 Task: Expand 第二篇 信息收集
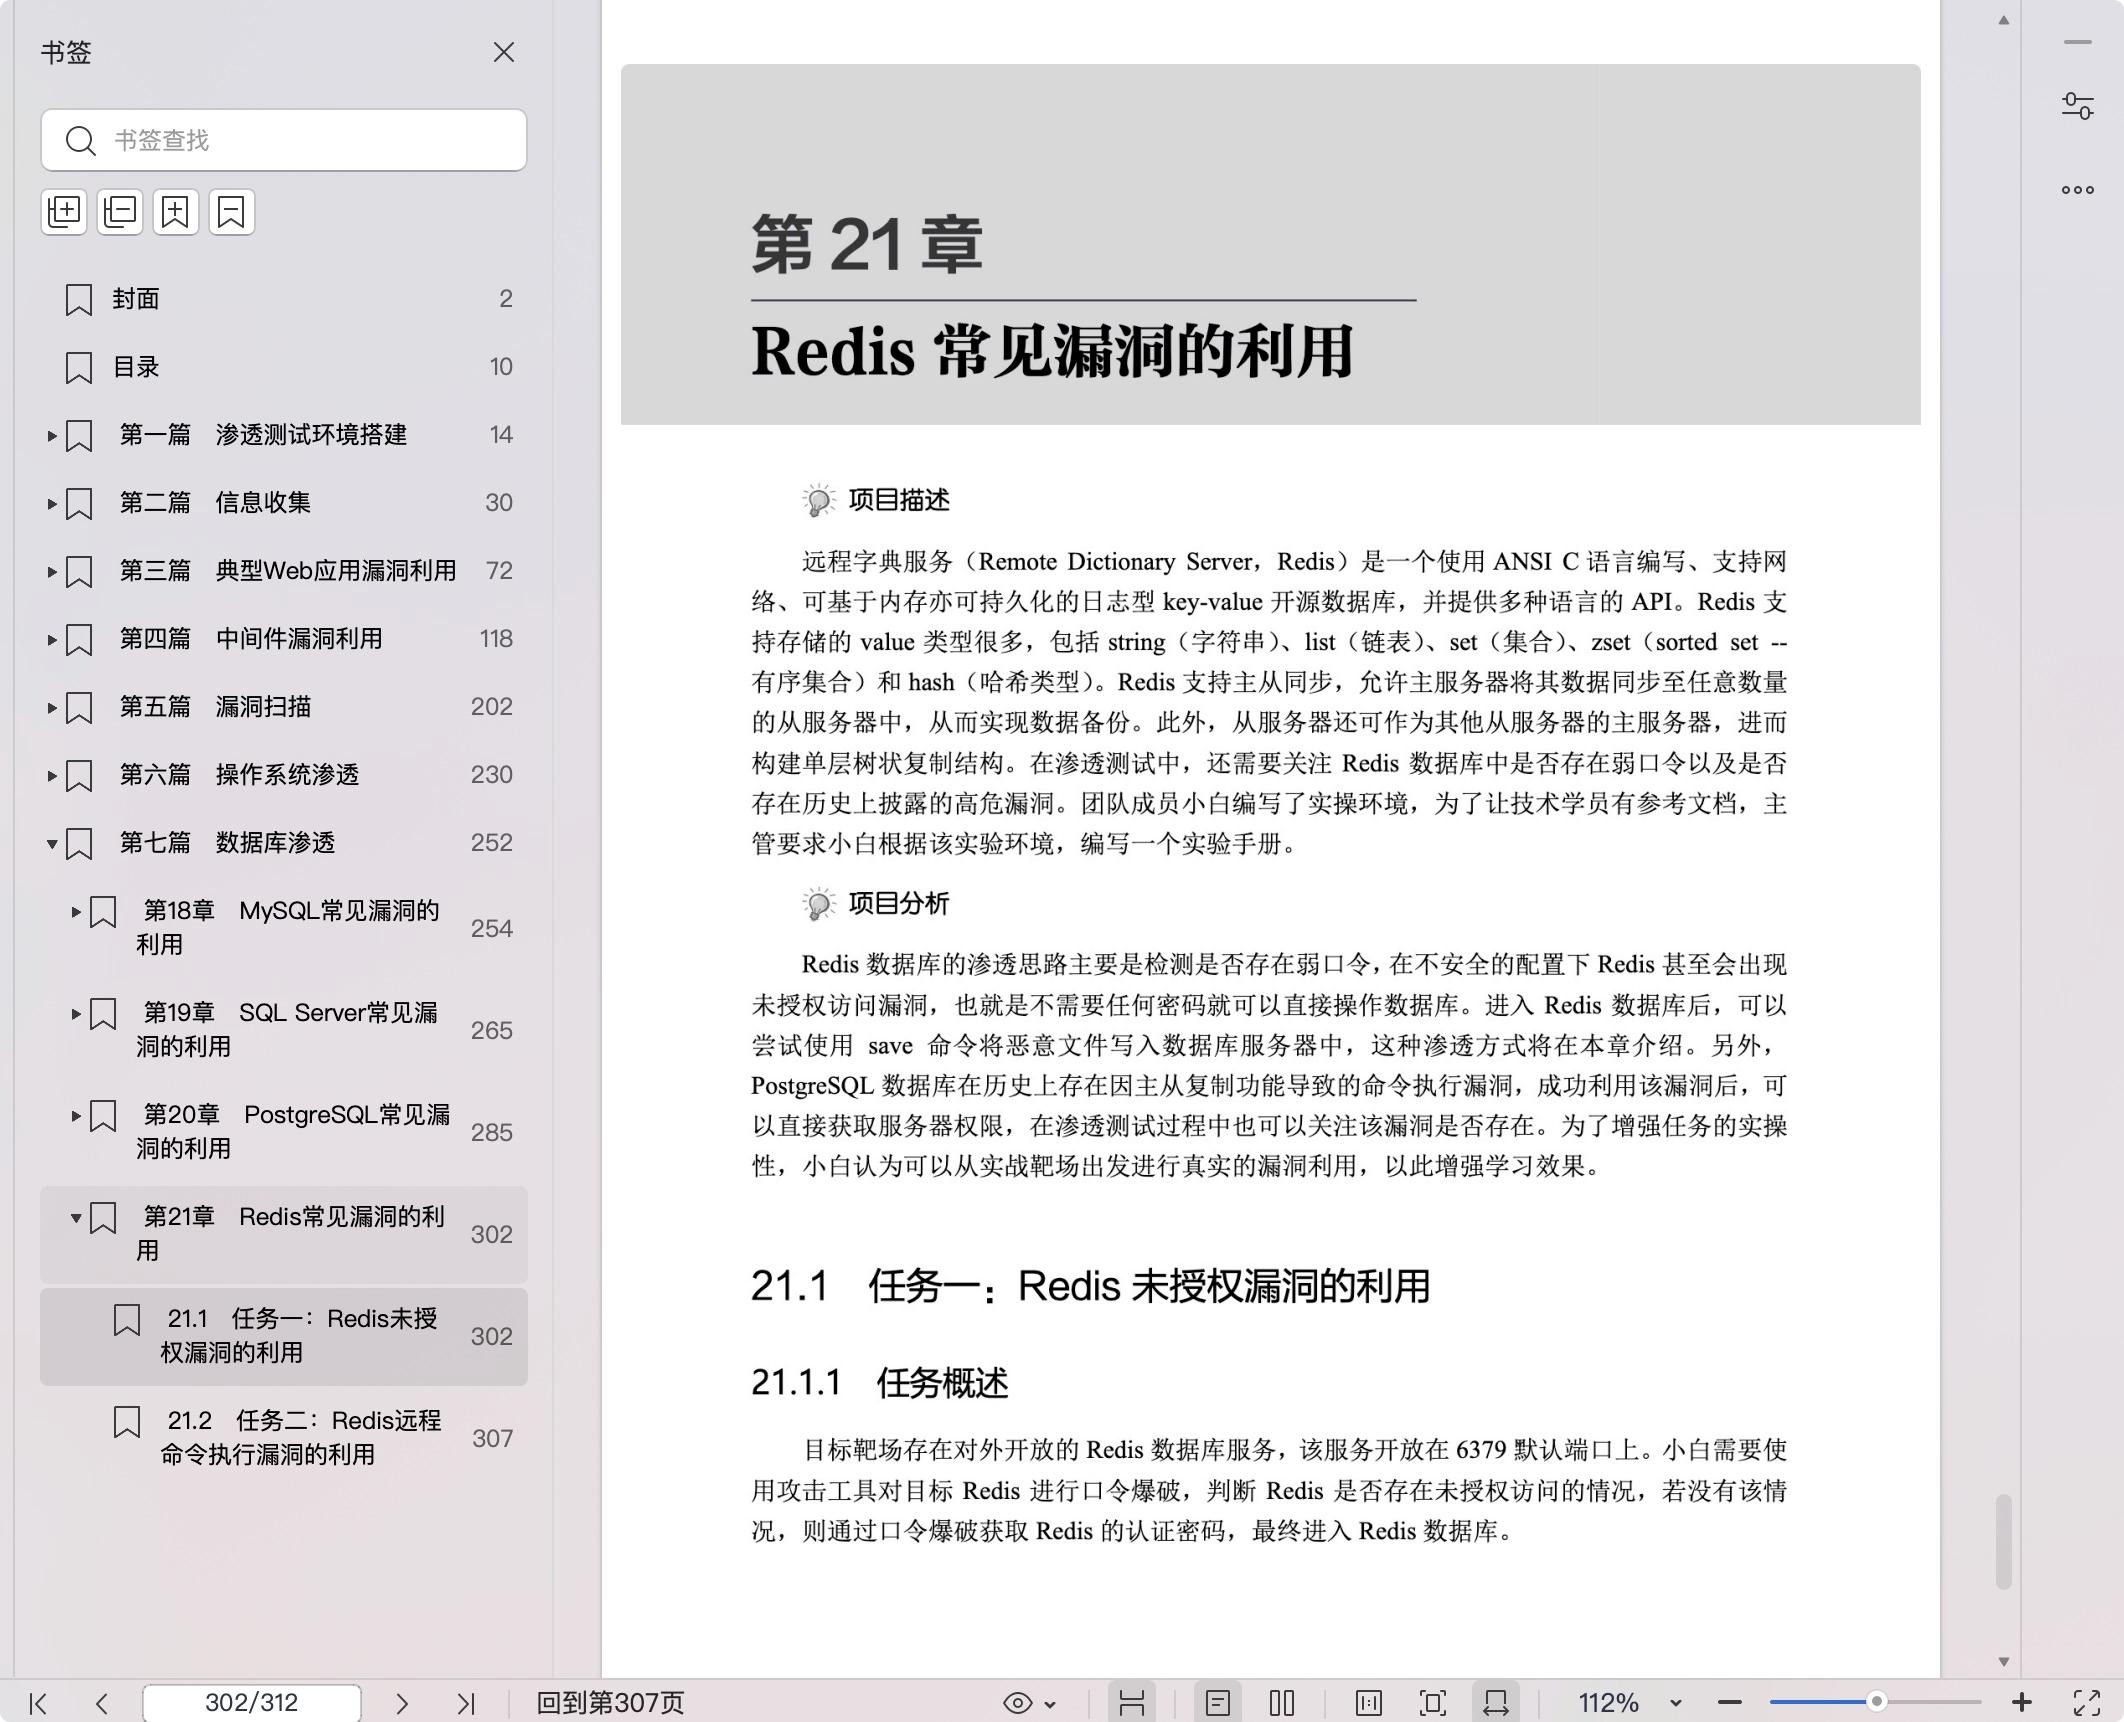pos(51,503)
